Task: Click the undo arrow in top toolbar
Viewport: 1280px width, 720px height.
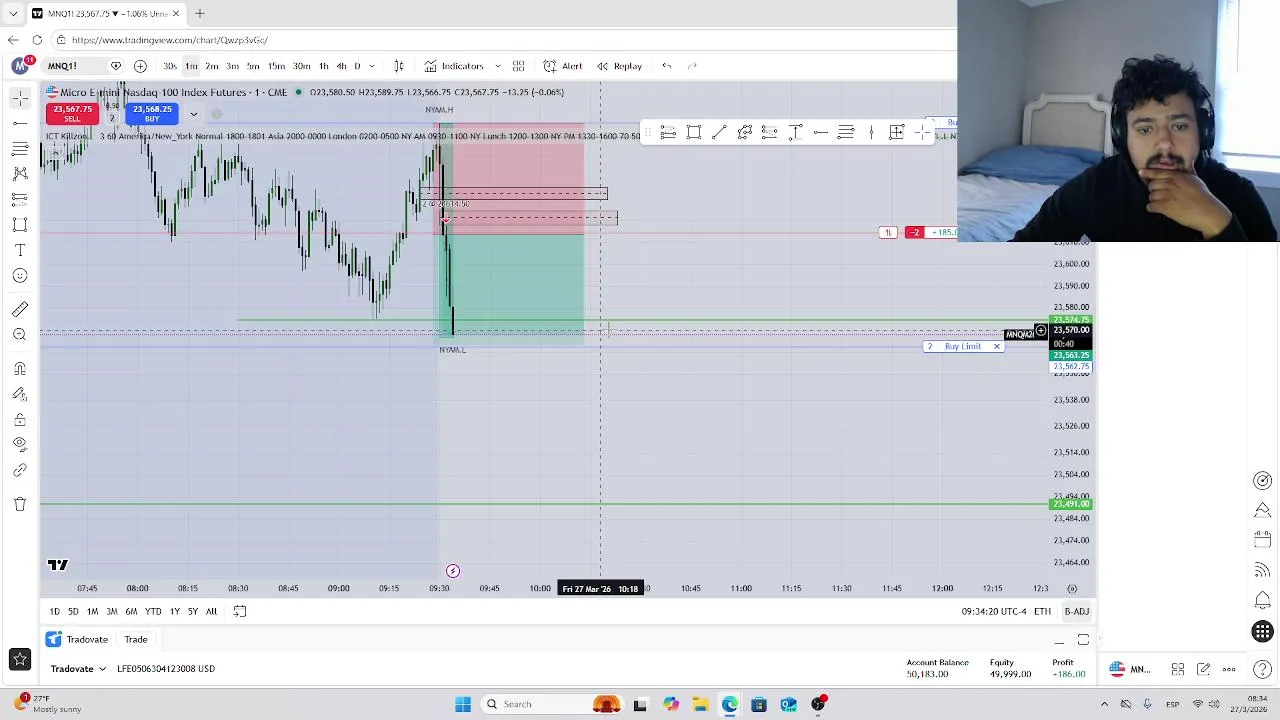Action: pos(667,66)
